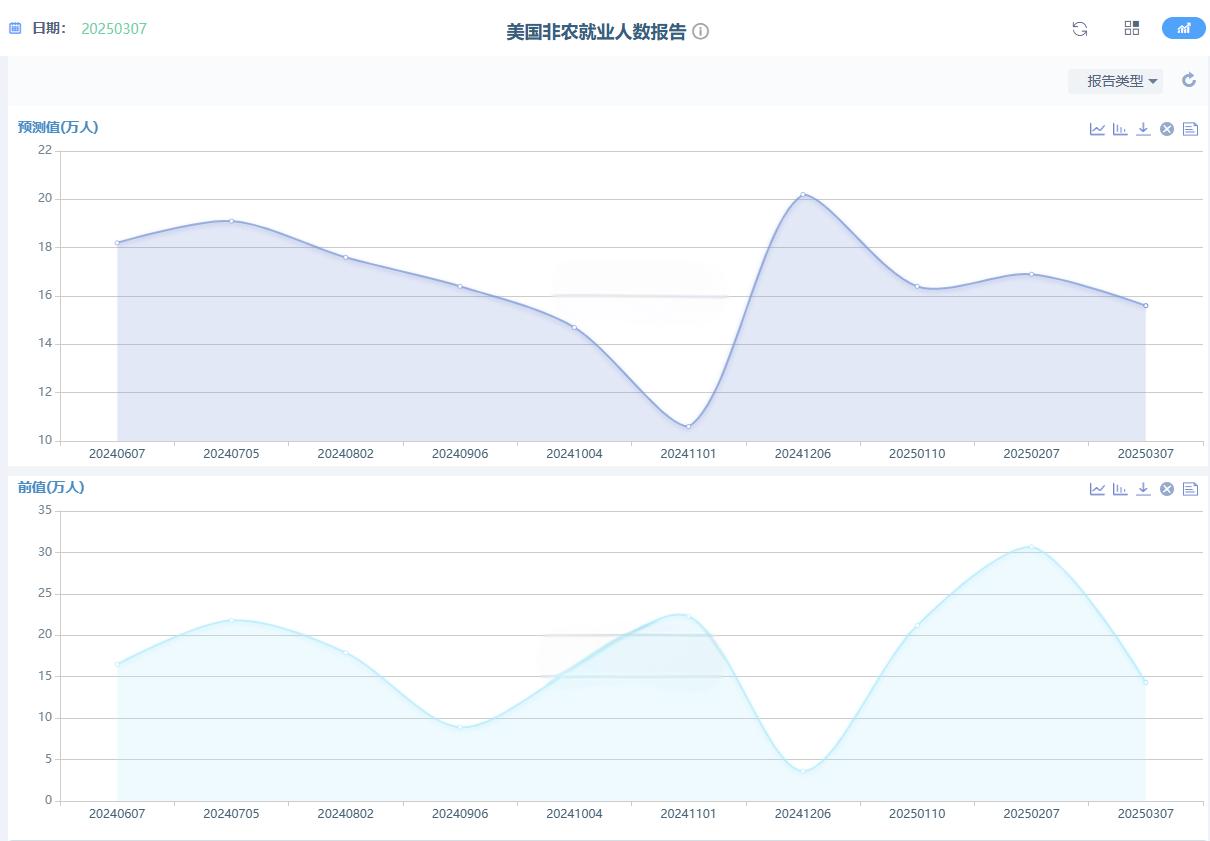Open the date field showing 20250307
1210x841 pixels.
tap(114, 29)
